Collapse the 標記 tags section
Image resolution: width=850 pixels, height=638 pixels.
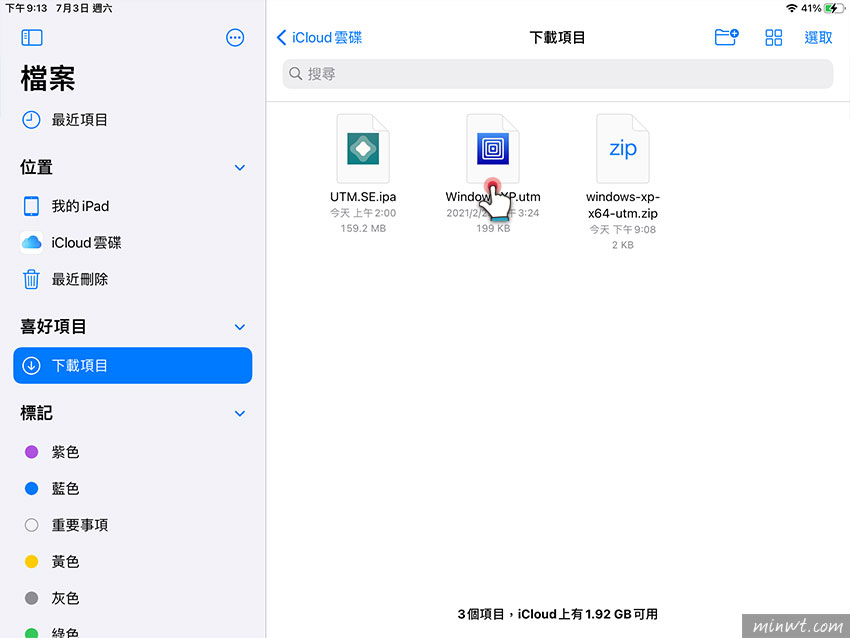coord(240,414)
